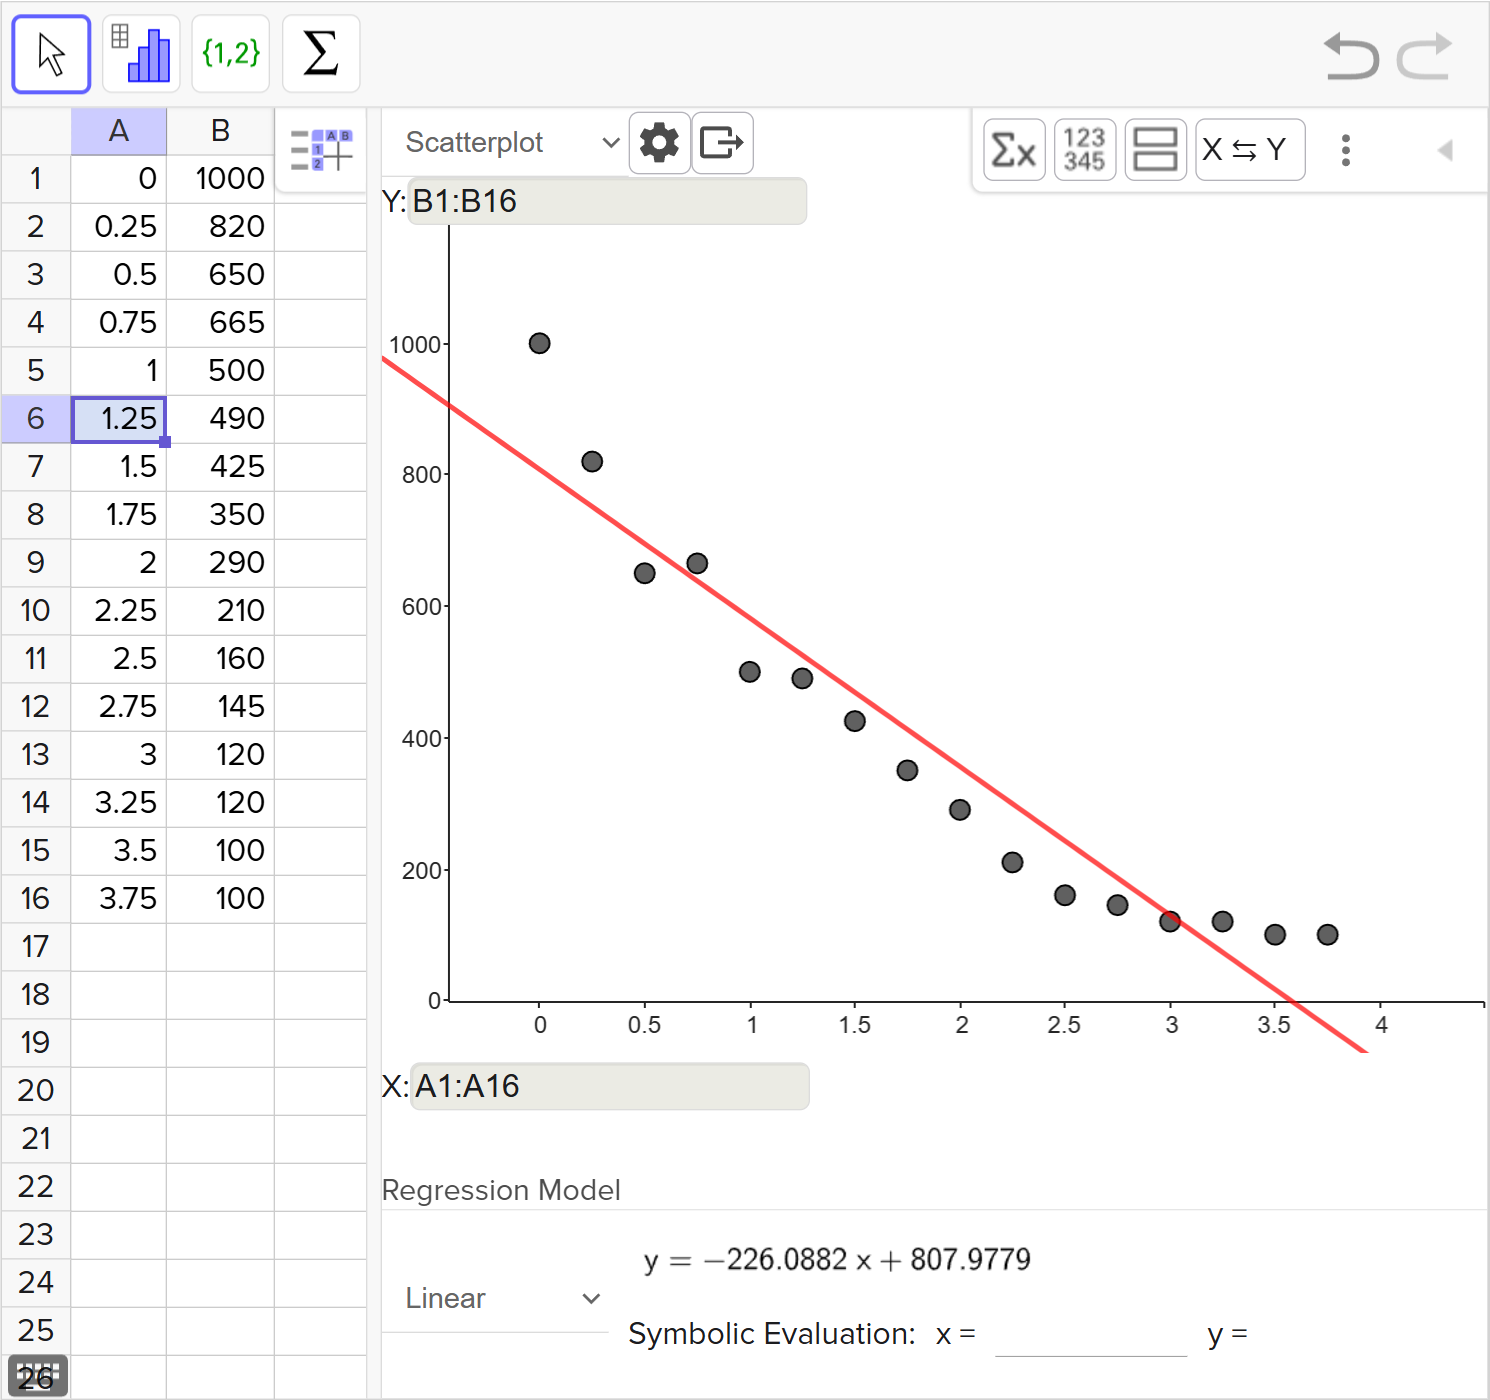Select cell containing 1.25
1490x1400 pixels.
pos(118,419)
